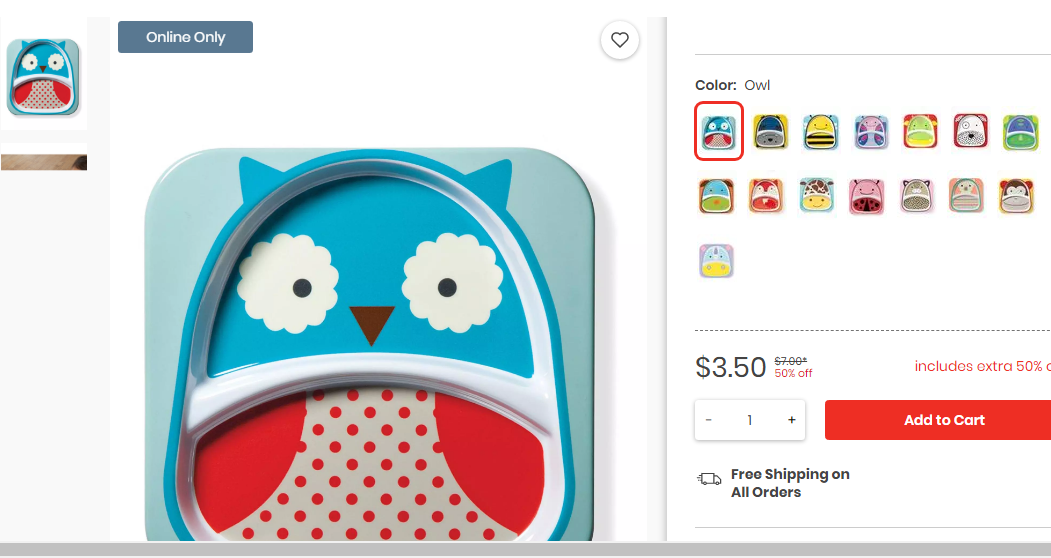The height and width of the screenshot is (558, 1051).
Task: Click the quantity input field
Action: 749,420
